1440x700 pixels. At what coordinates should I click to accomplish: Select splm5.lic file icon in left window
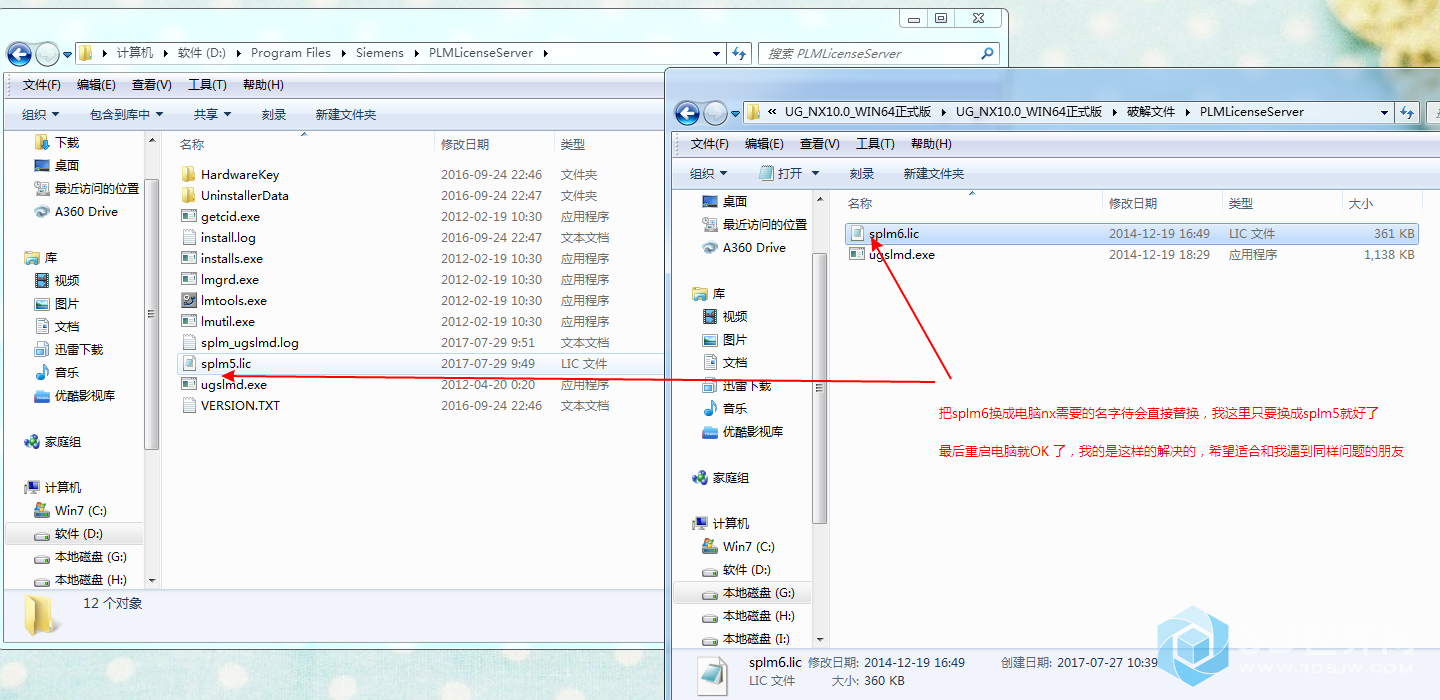(189, 363)
